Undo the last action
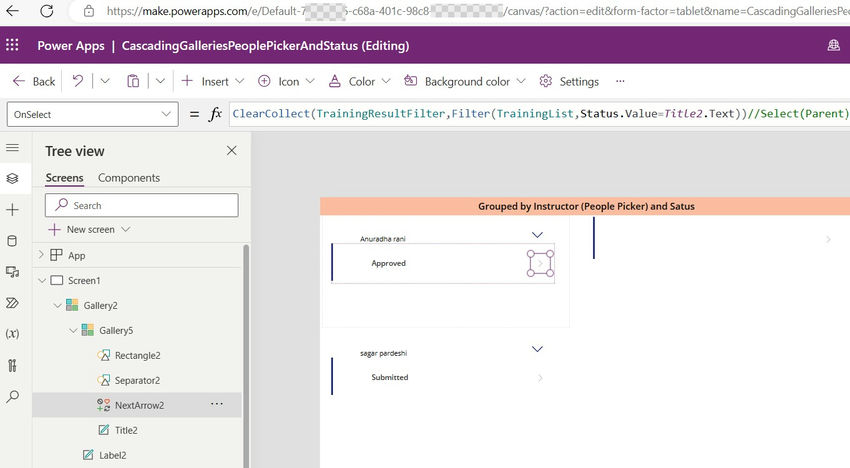 coord(78,81)
